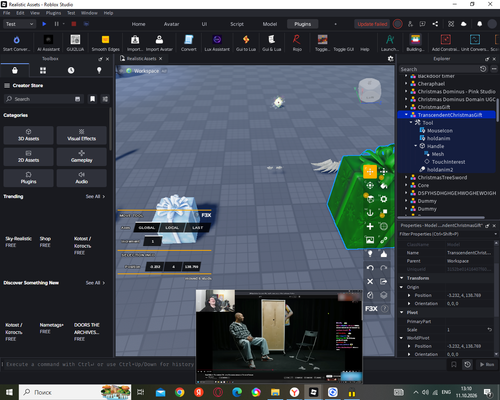Viewport: 500px width, 400px height.
Task: Toggle the command bar bookmark icon
Action: 454,365
